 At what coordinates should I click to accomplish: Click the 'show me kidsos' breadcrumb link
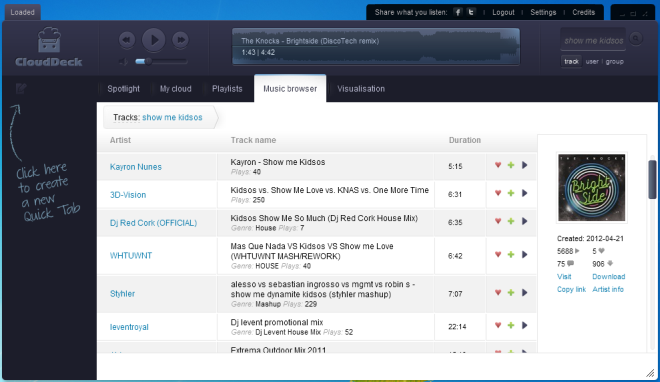172,117
